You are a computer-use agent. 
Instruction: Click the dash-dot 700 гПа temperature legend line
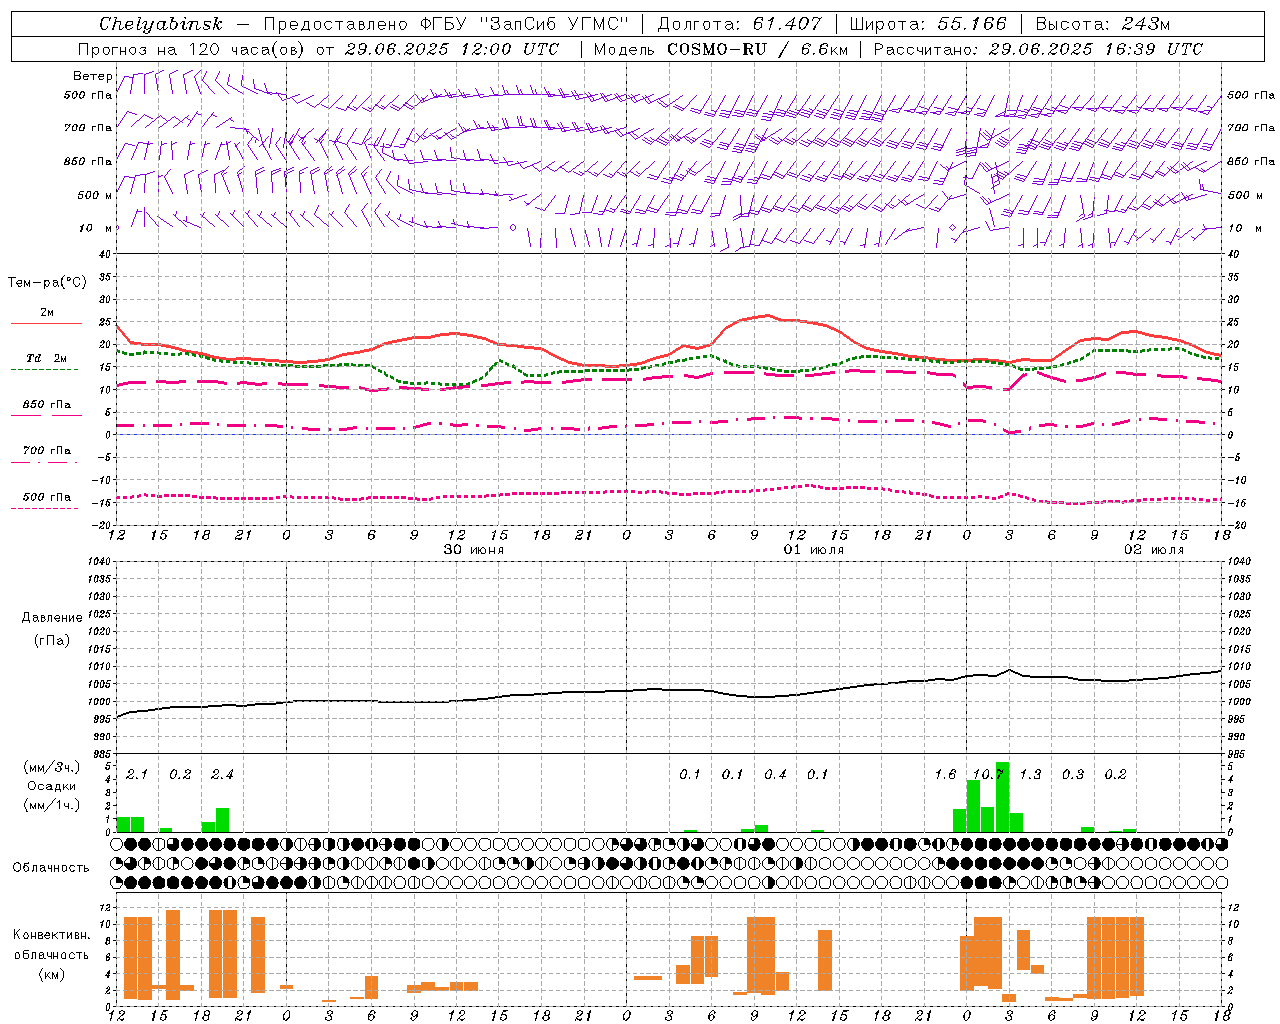point(44,462)
